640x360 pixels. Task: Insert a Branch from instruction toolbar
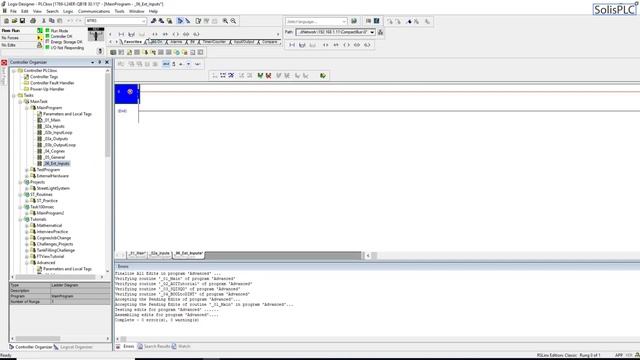pos(131,34)
